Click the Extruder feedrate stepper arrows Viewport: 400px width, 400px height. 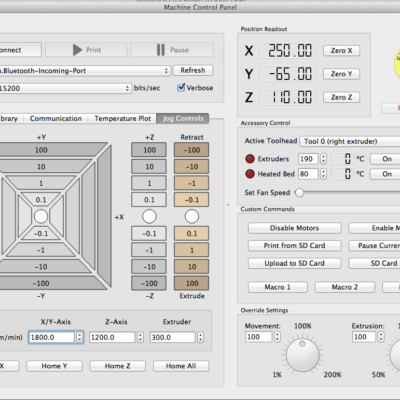[x=200, y=337]
